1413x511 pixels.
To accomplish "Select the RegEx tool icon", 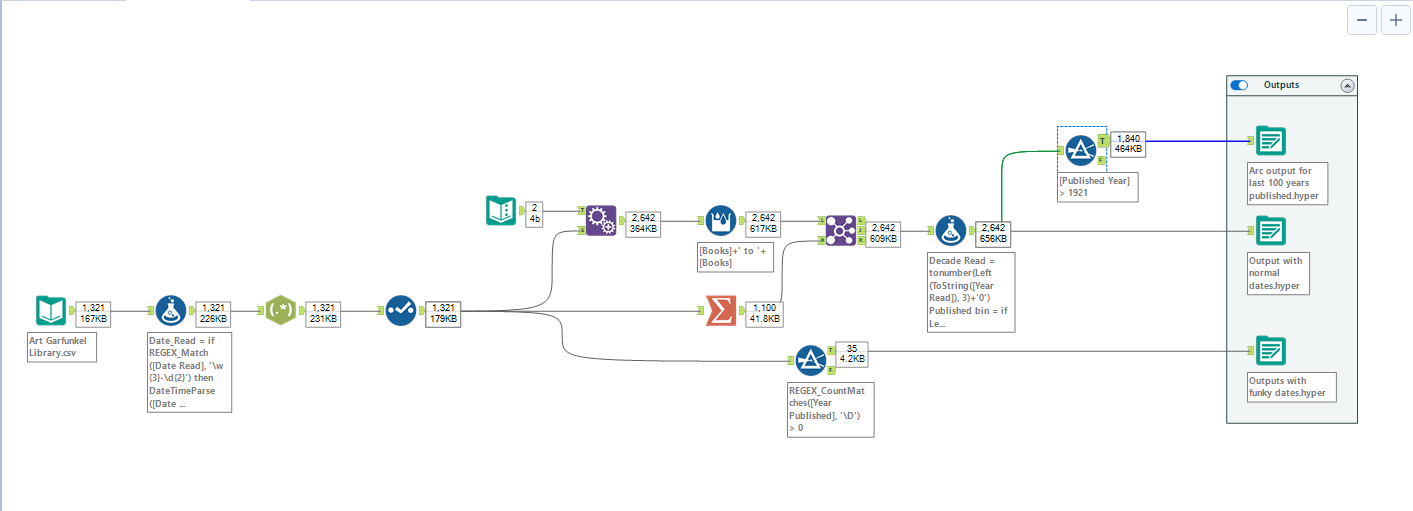I will click(x=281, y=311).
